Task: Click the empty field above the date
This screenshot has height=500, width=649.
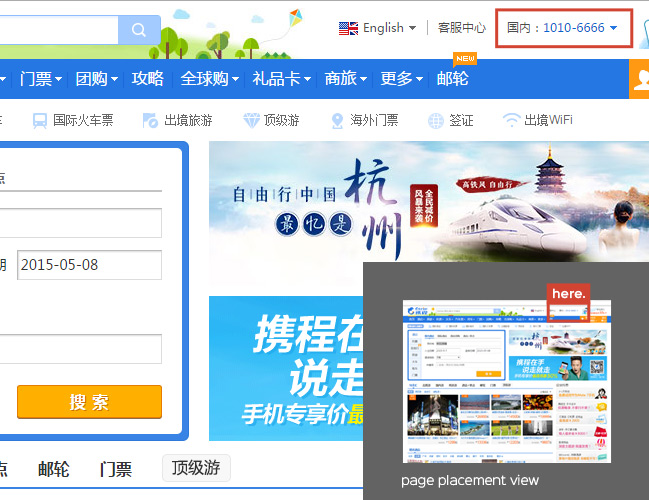Action: click(x=81, y=223)
